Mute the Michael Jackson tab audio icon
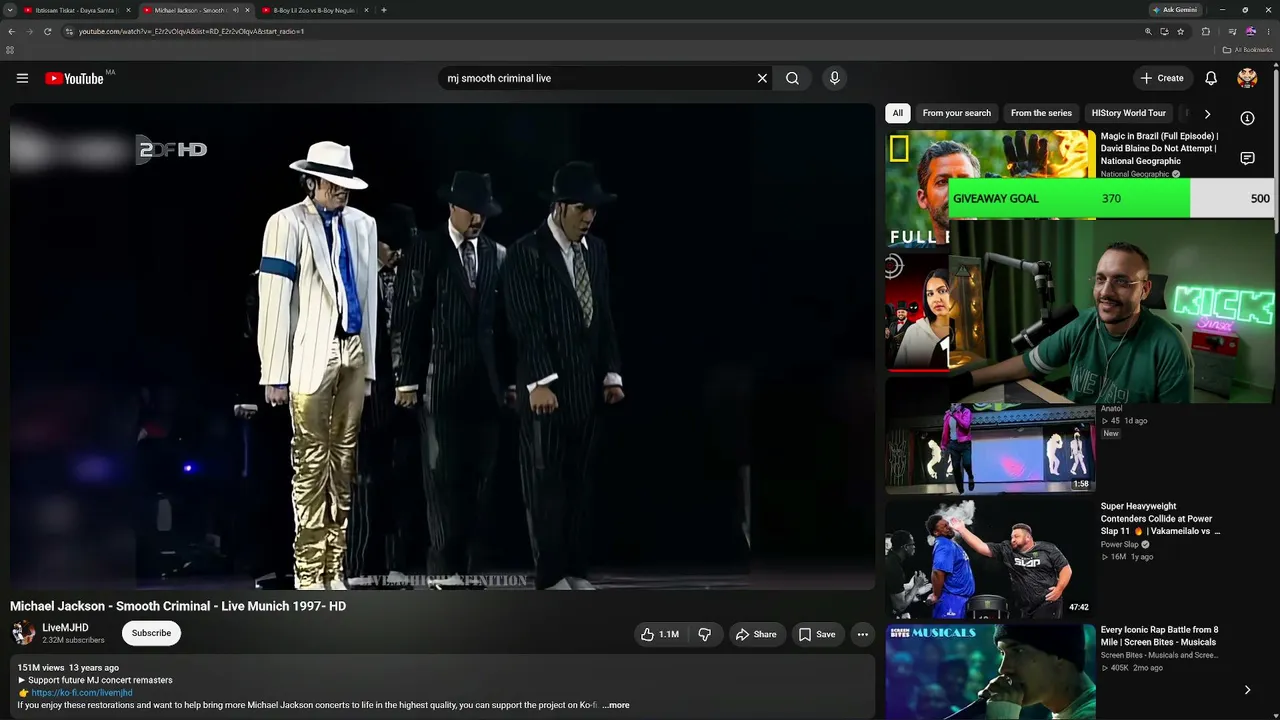This screenshot has width=1280, height=720. click(x=235, y=10)
